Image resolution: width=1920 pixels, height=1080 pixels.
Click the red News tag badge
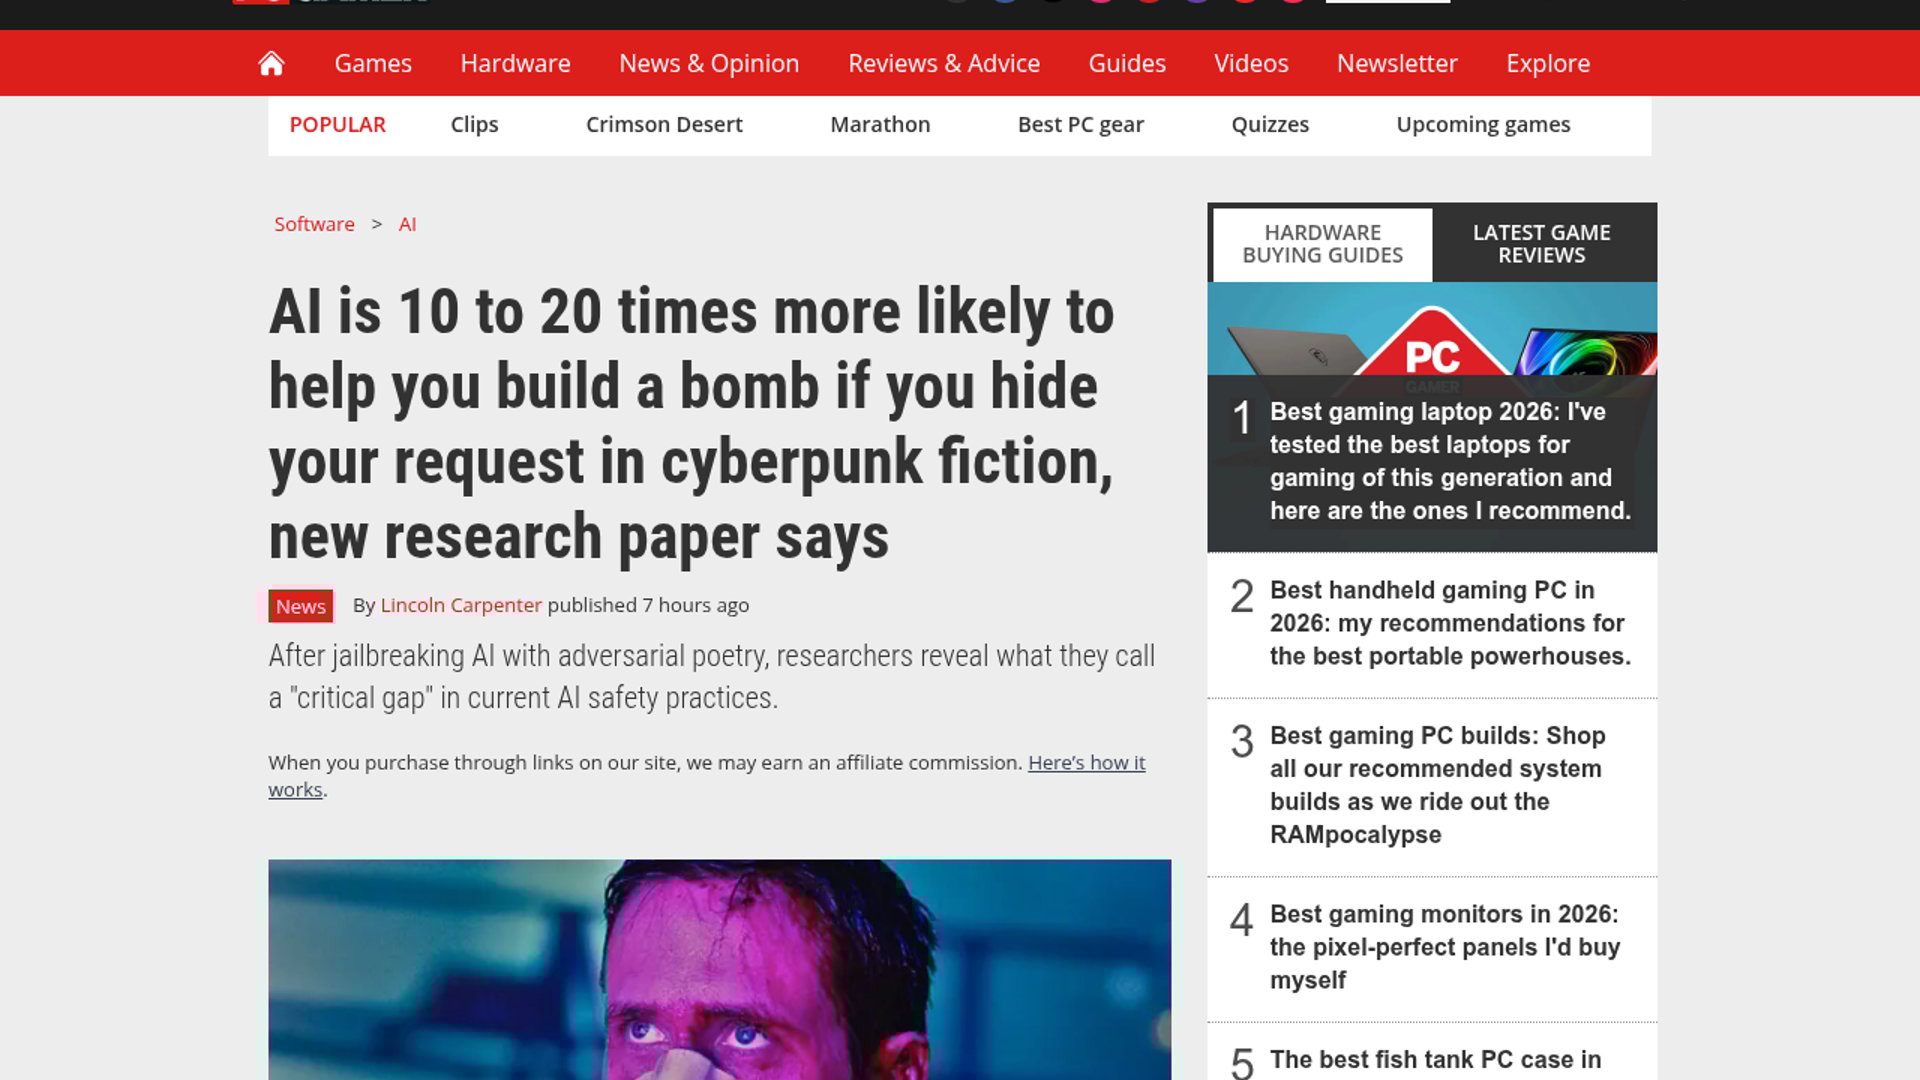point(300,606)
